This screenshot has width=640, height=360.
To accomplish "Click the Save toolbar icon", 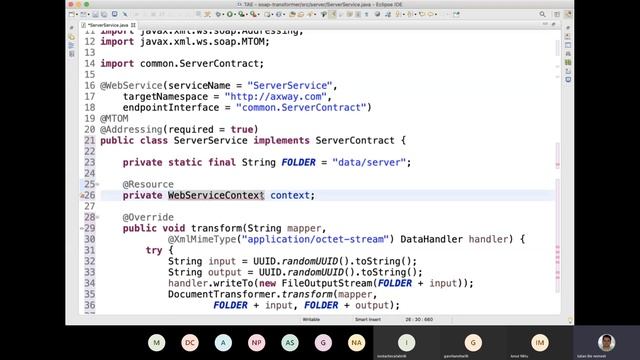I will pos(95,14).
